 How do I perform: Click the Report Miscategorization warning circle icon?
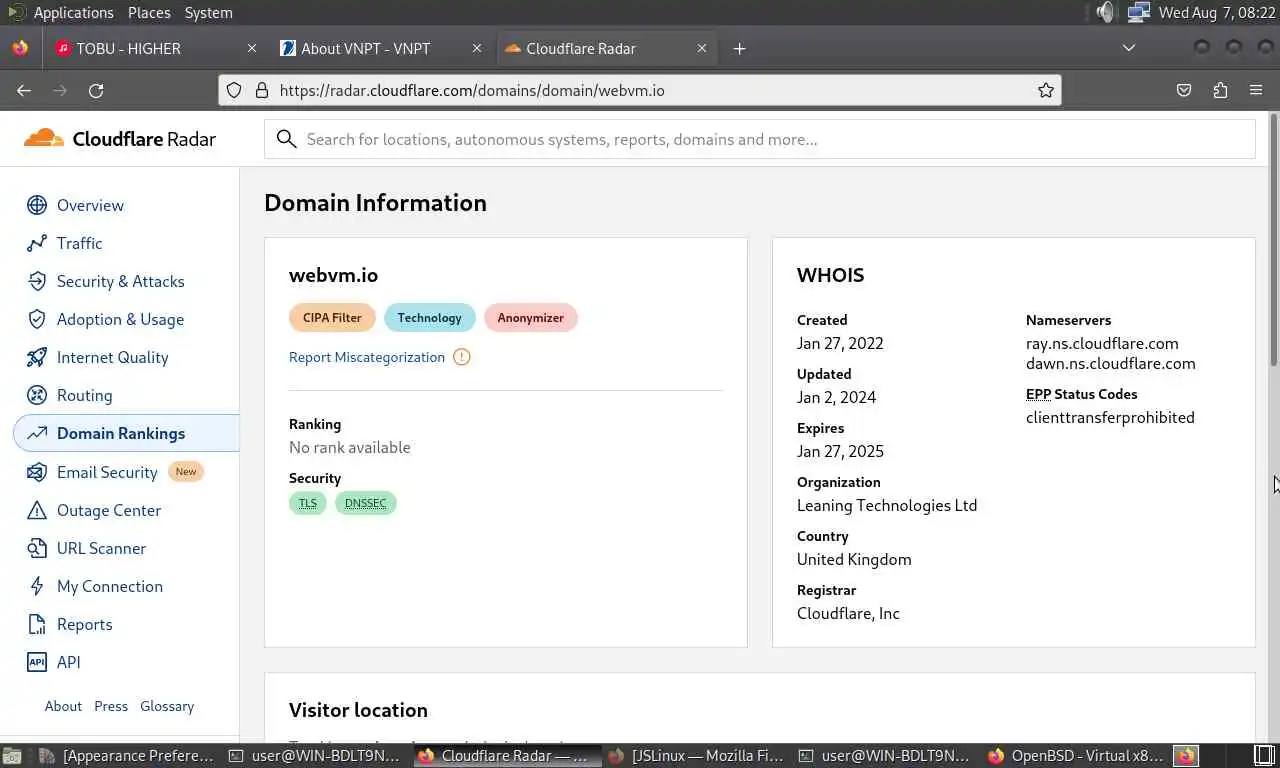click(461, 357)
